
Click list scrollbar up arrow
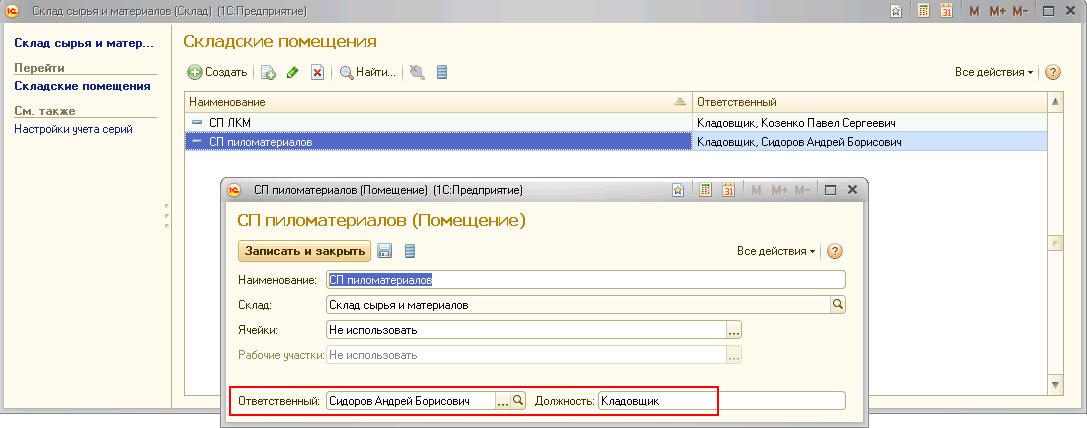click(x=1055, y=102)
